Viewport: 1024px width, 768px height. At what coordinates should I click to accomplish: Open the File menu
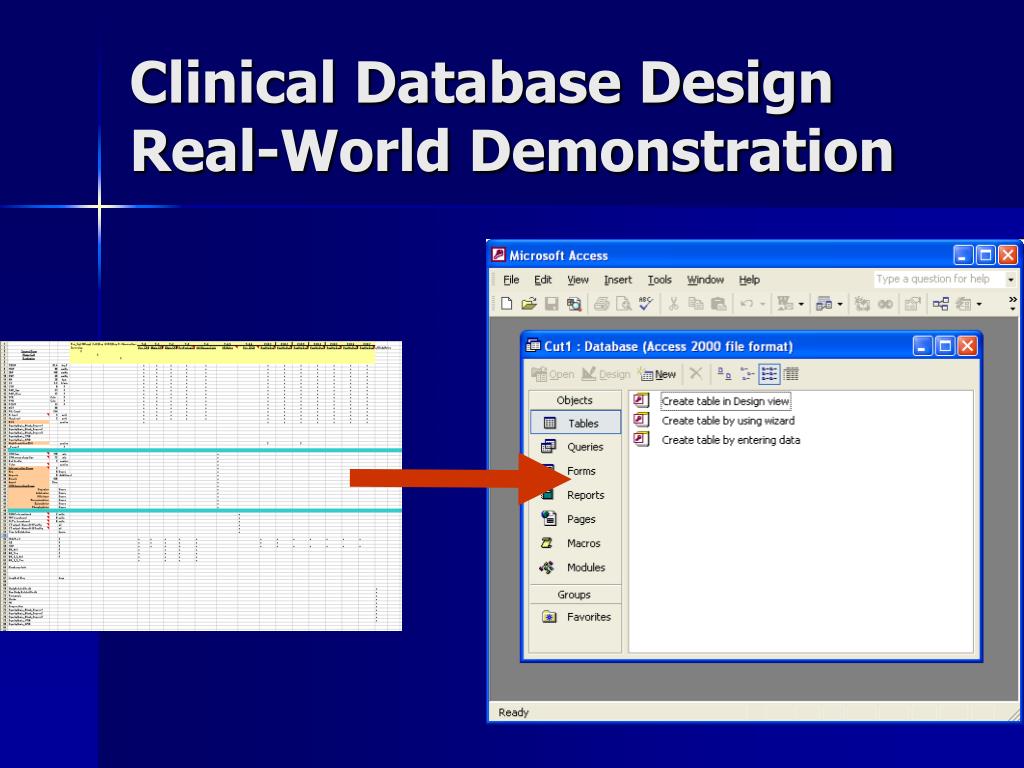click(511, 280)
